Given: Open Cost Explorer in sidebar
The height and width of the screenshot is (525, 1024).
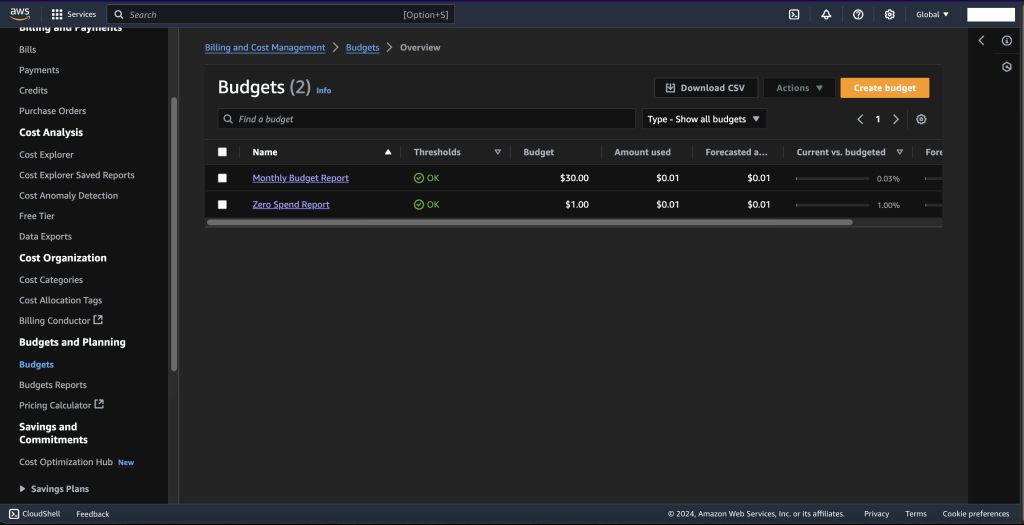Looking at the screenshot, I should pyautogui.click(x=46, y=155).
